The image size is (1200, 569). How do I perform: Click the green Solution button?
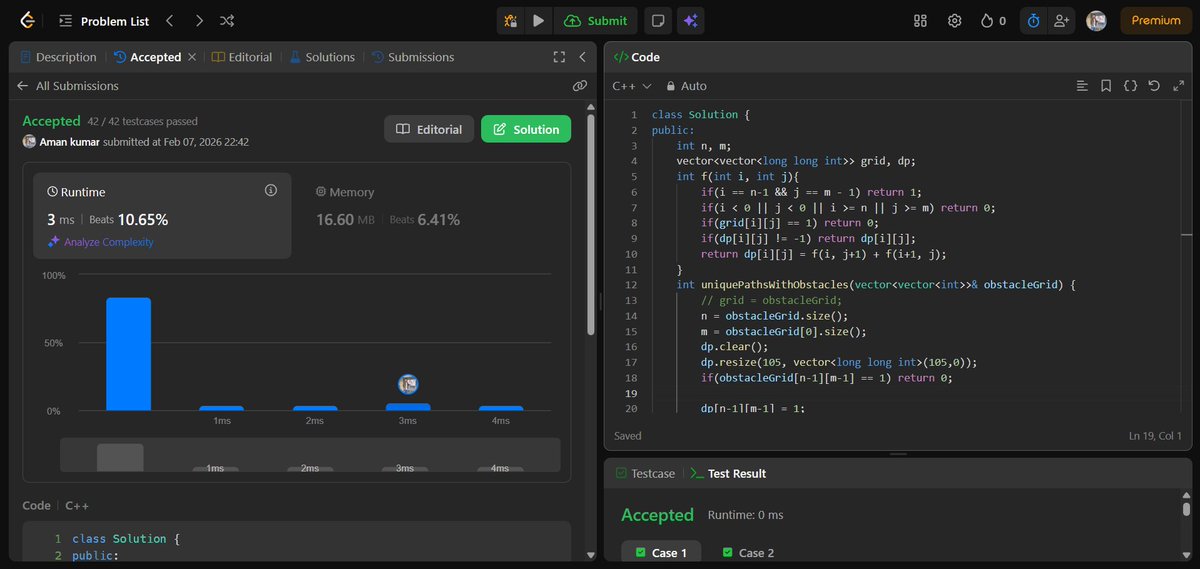click(526, 129)
